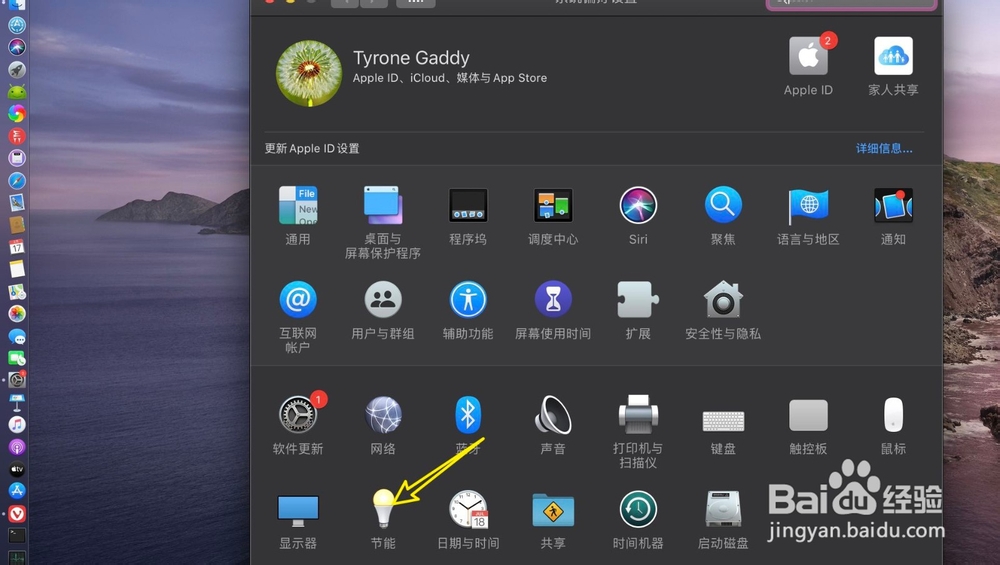Open the Bluetooth preference pane icon

click(x=468, y=415)
